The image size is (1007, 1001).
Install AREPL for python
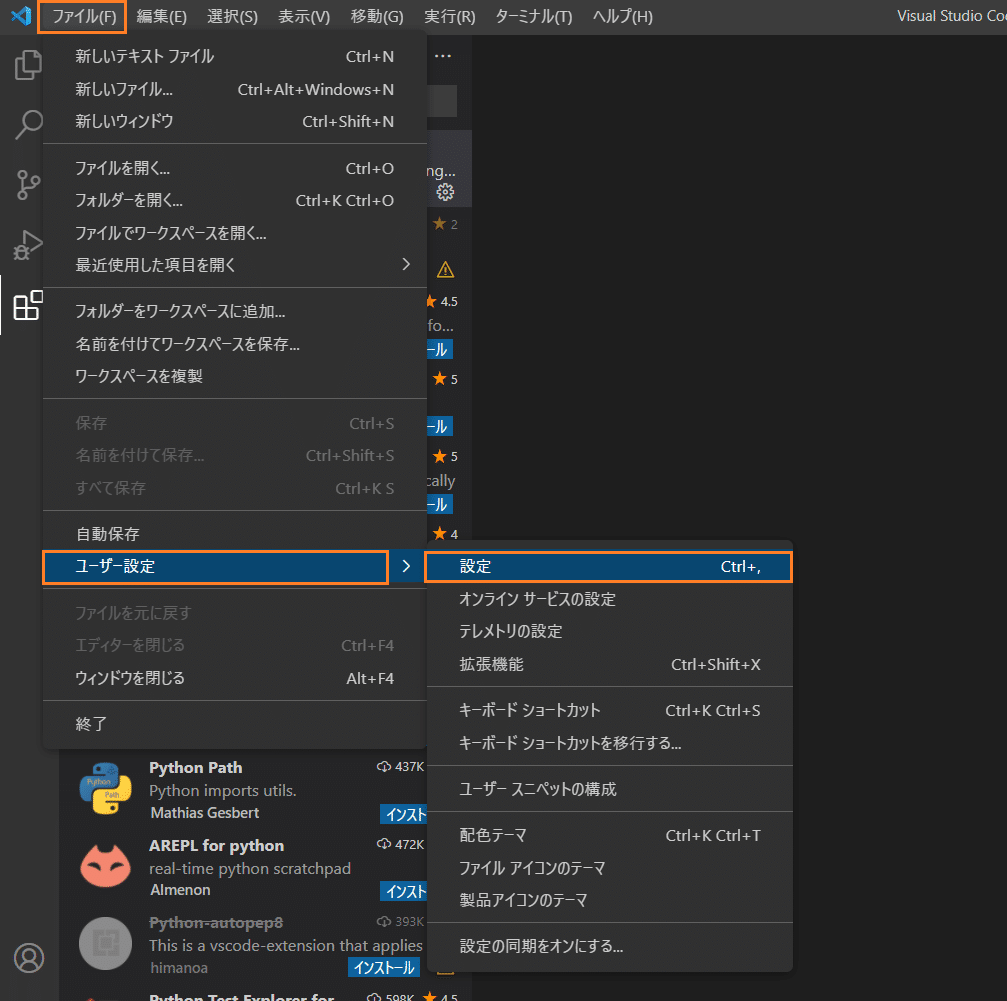point(405,891)
